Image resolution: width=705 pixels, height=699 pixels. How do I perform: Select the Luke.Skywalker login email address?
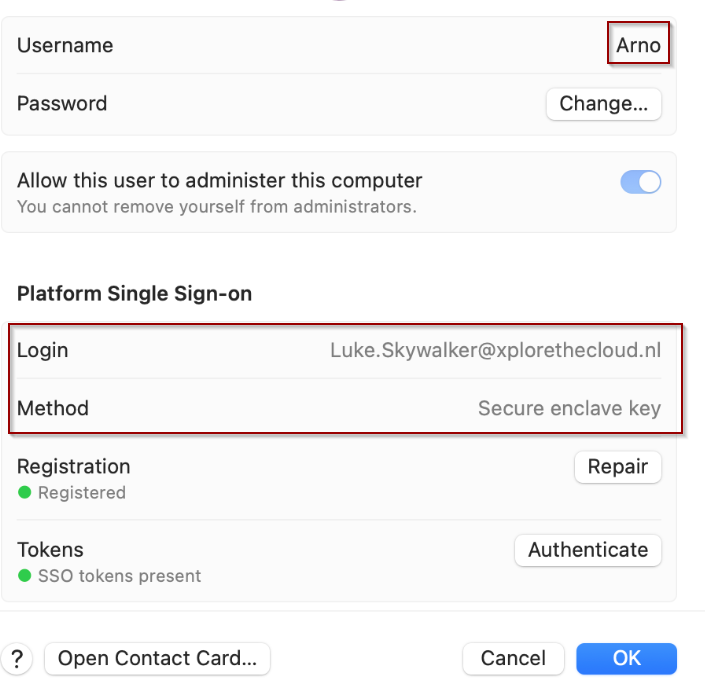(495, 351)
